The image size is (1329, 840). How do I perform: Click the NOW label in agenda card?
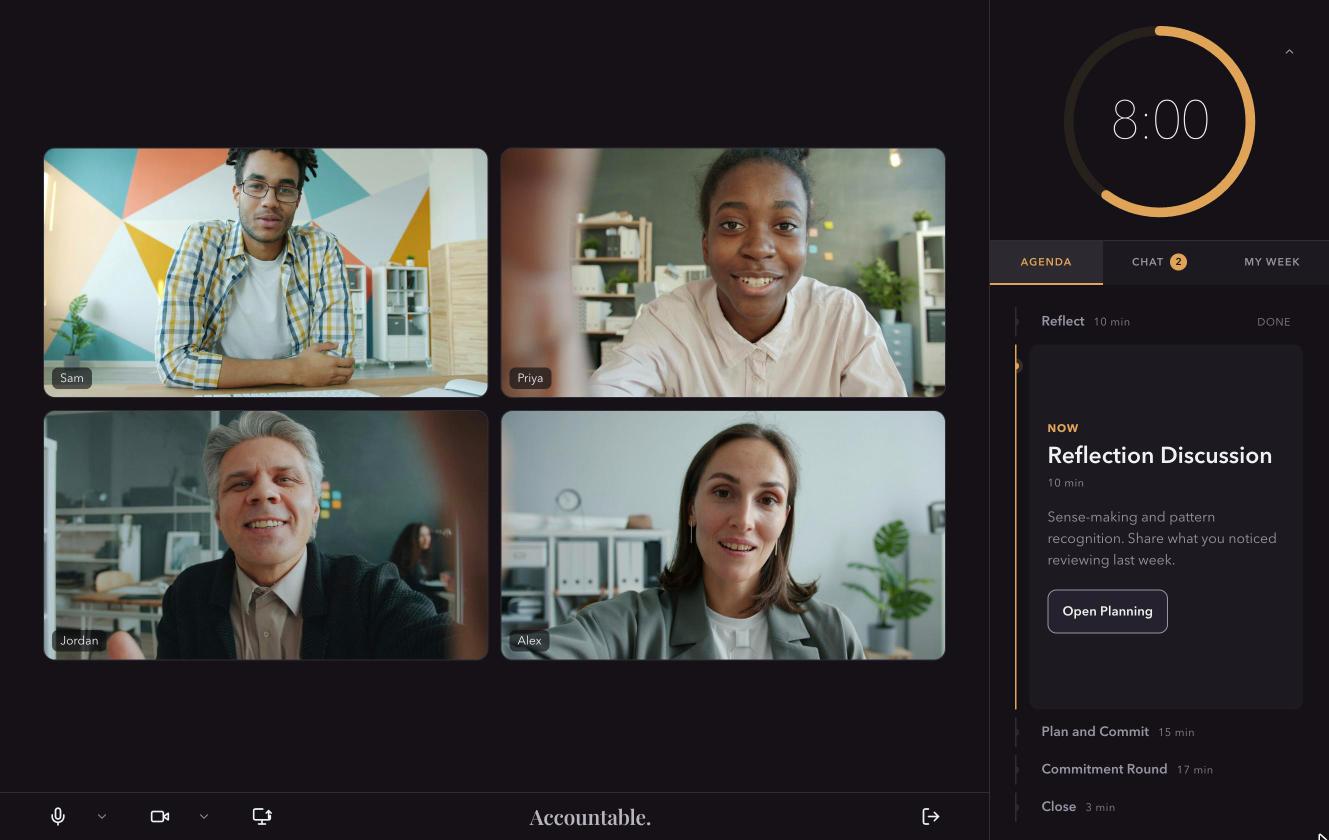pos(1063,428)
